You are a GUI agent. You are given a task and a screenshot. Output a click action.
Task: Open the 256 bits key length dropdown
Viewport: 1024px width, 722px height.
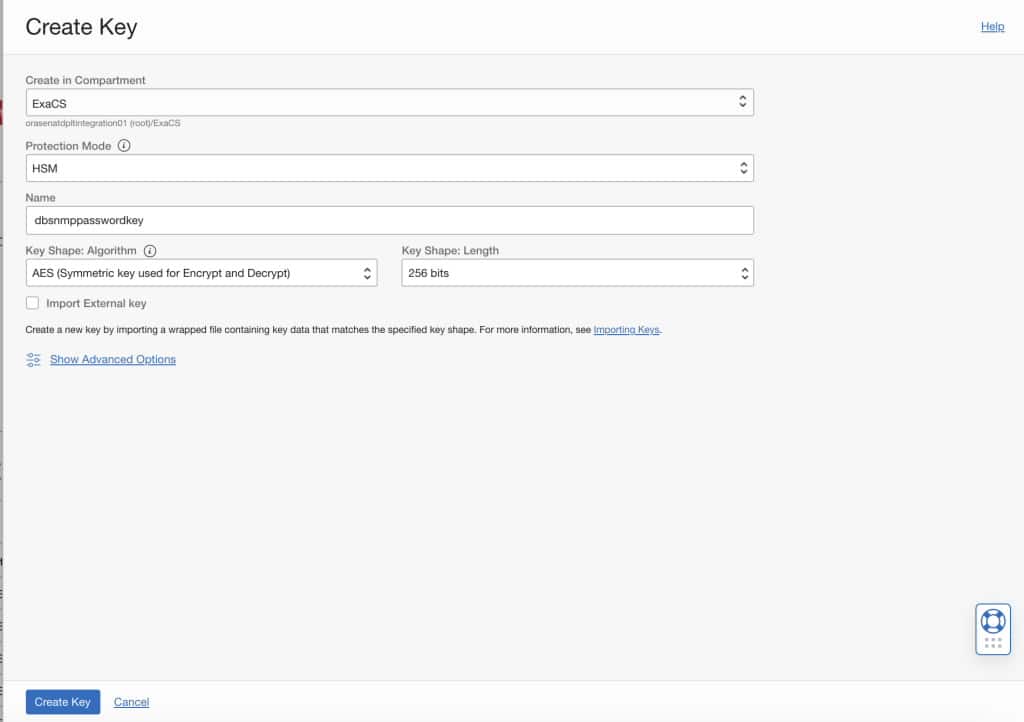pos(575,271)
